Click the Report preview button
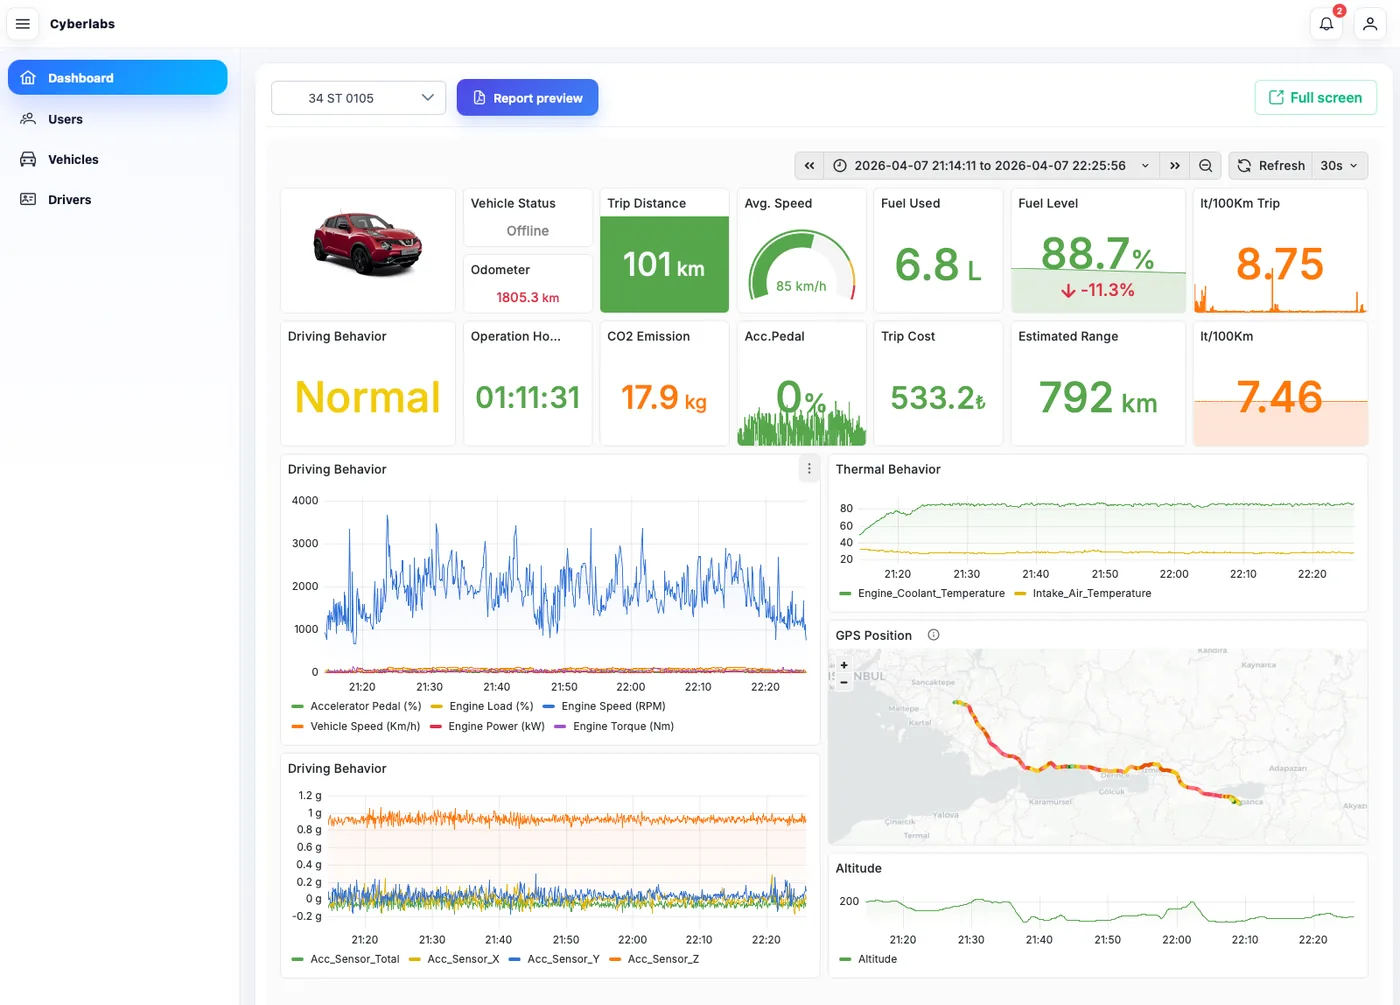The height and width of the screenshot is (1005, 1400). (527, 98)
